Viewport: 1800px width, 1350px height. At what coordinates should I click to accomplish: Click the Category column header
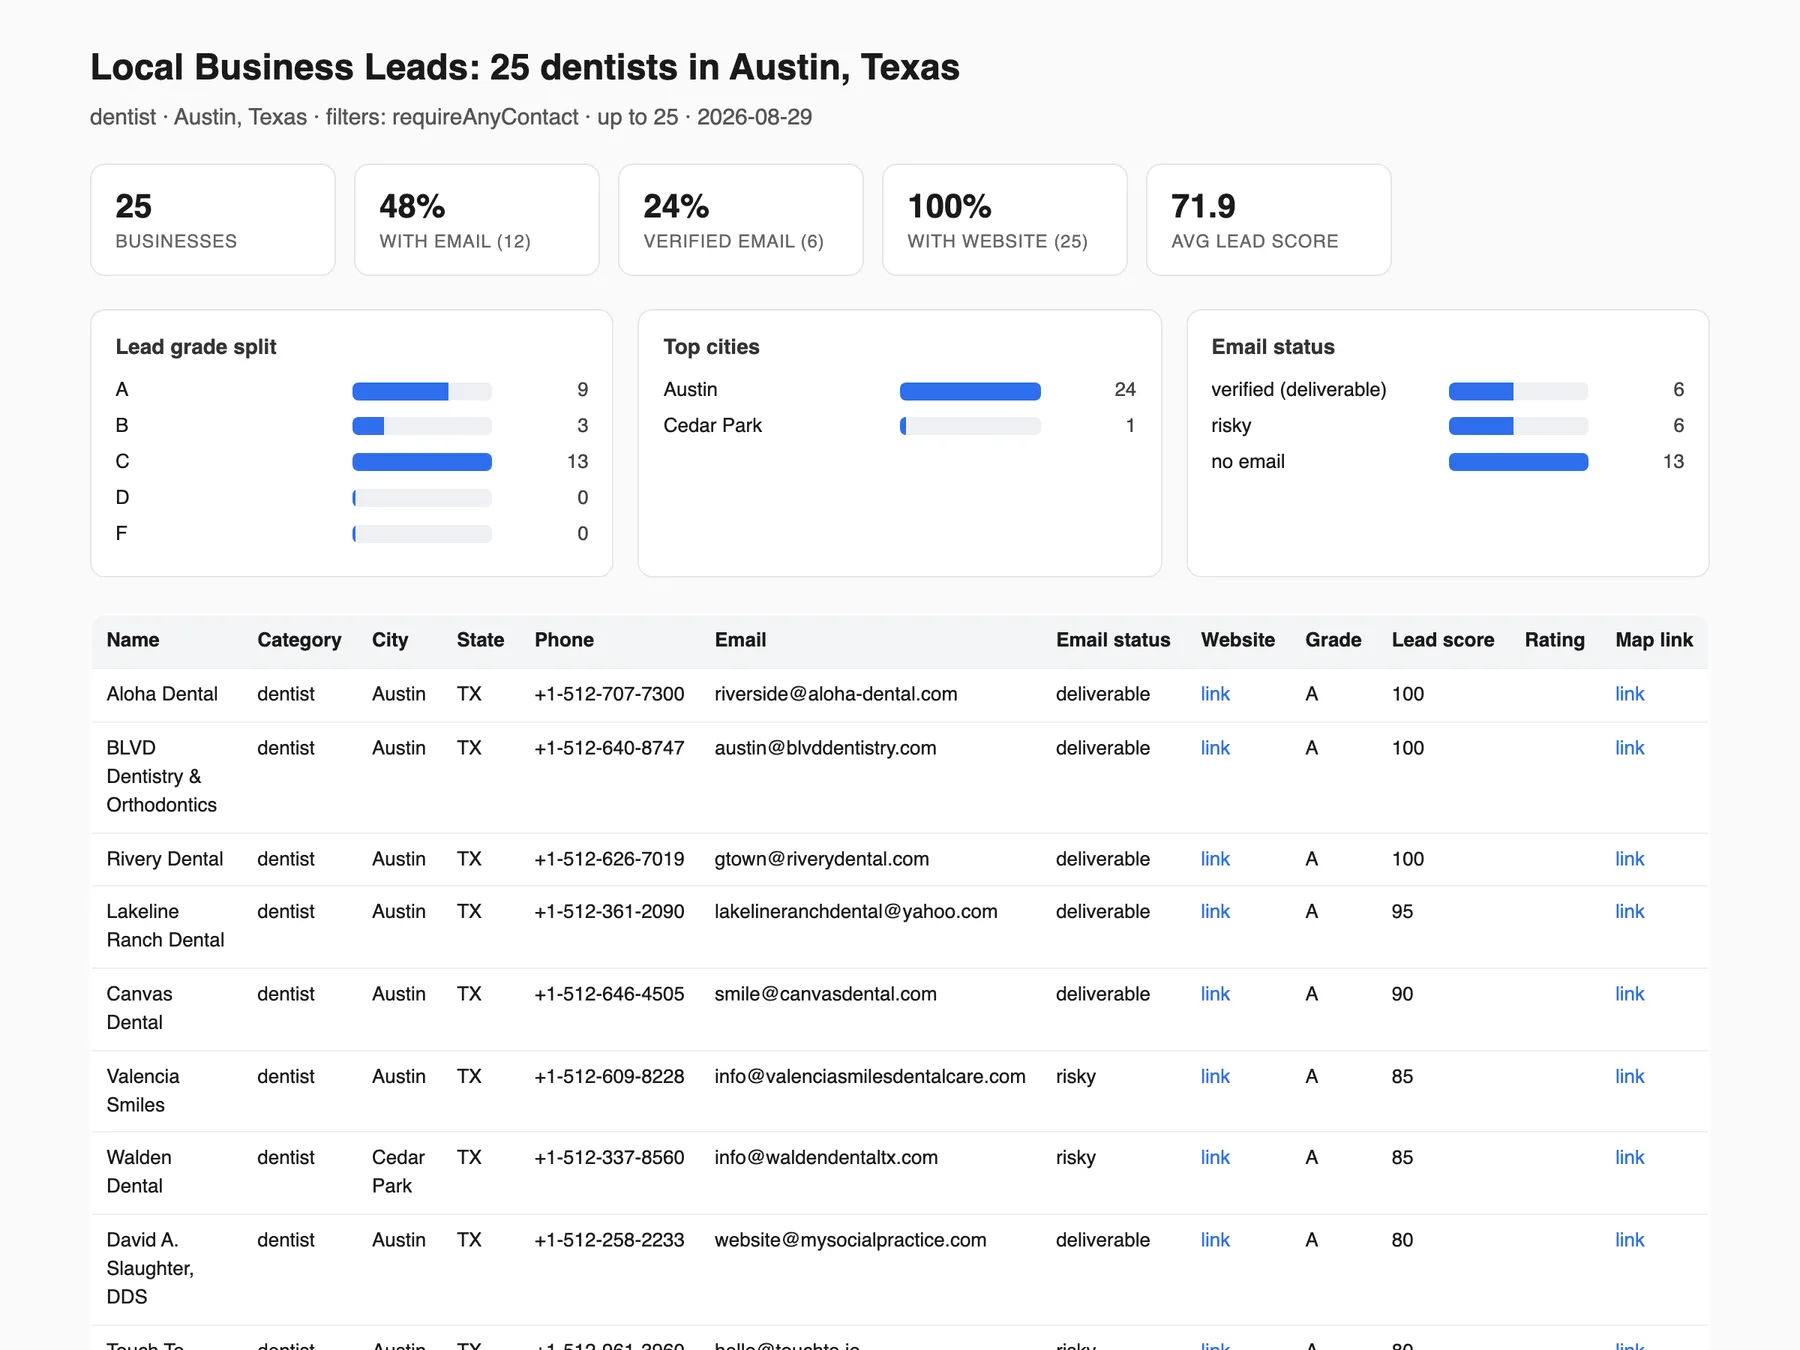pyautogui.click(x=299, y=640)
